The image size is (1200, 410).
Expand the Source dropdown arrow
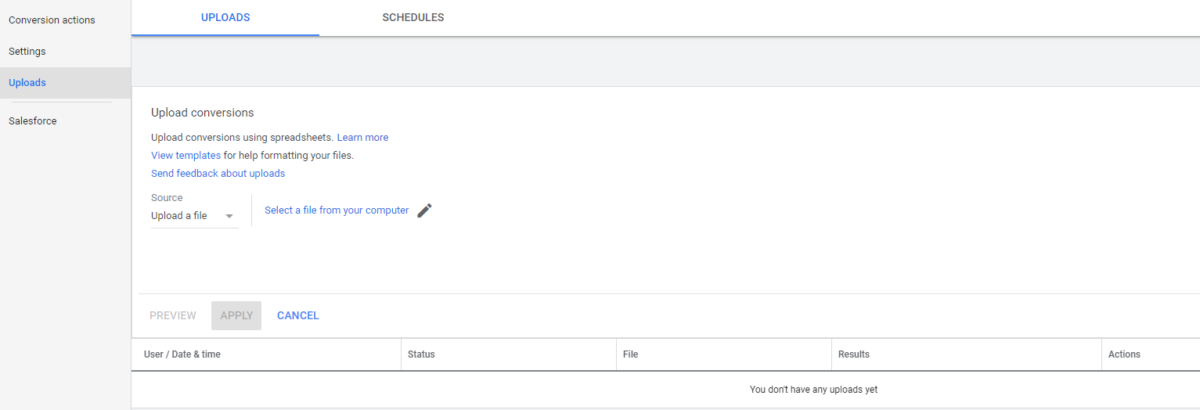coord(229,216)
